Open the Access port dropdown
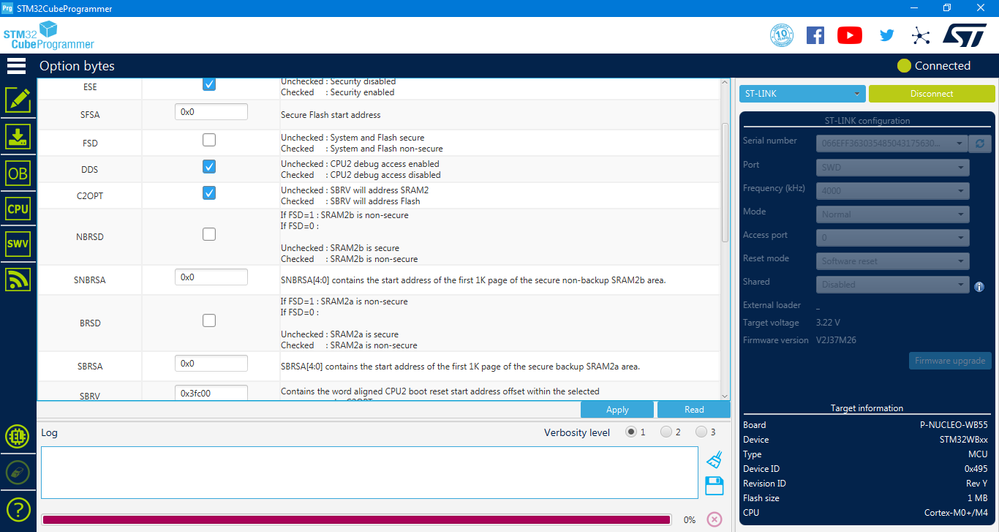The image size is (999, 532). pyautogui.click(x=893, y=238)
